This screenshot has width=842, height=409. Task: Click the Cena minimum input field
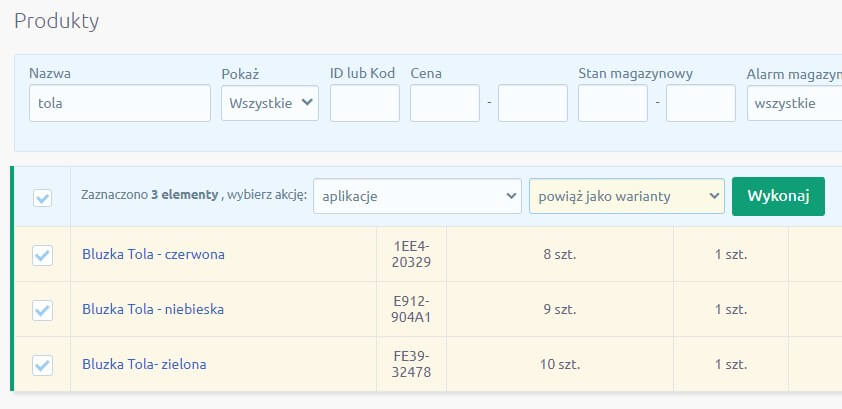tap(445, 103)
